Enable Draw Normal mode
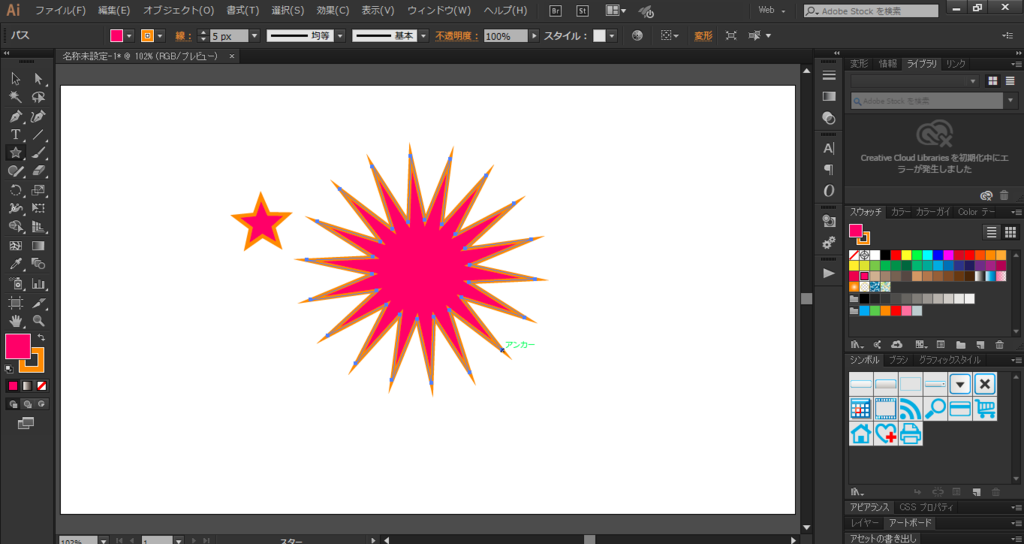The width and height of the screenshot is (1024, 544). point(13,404)
